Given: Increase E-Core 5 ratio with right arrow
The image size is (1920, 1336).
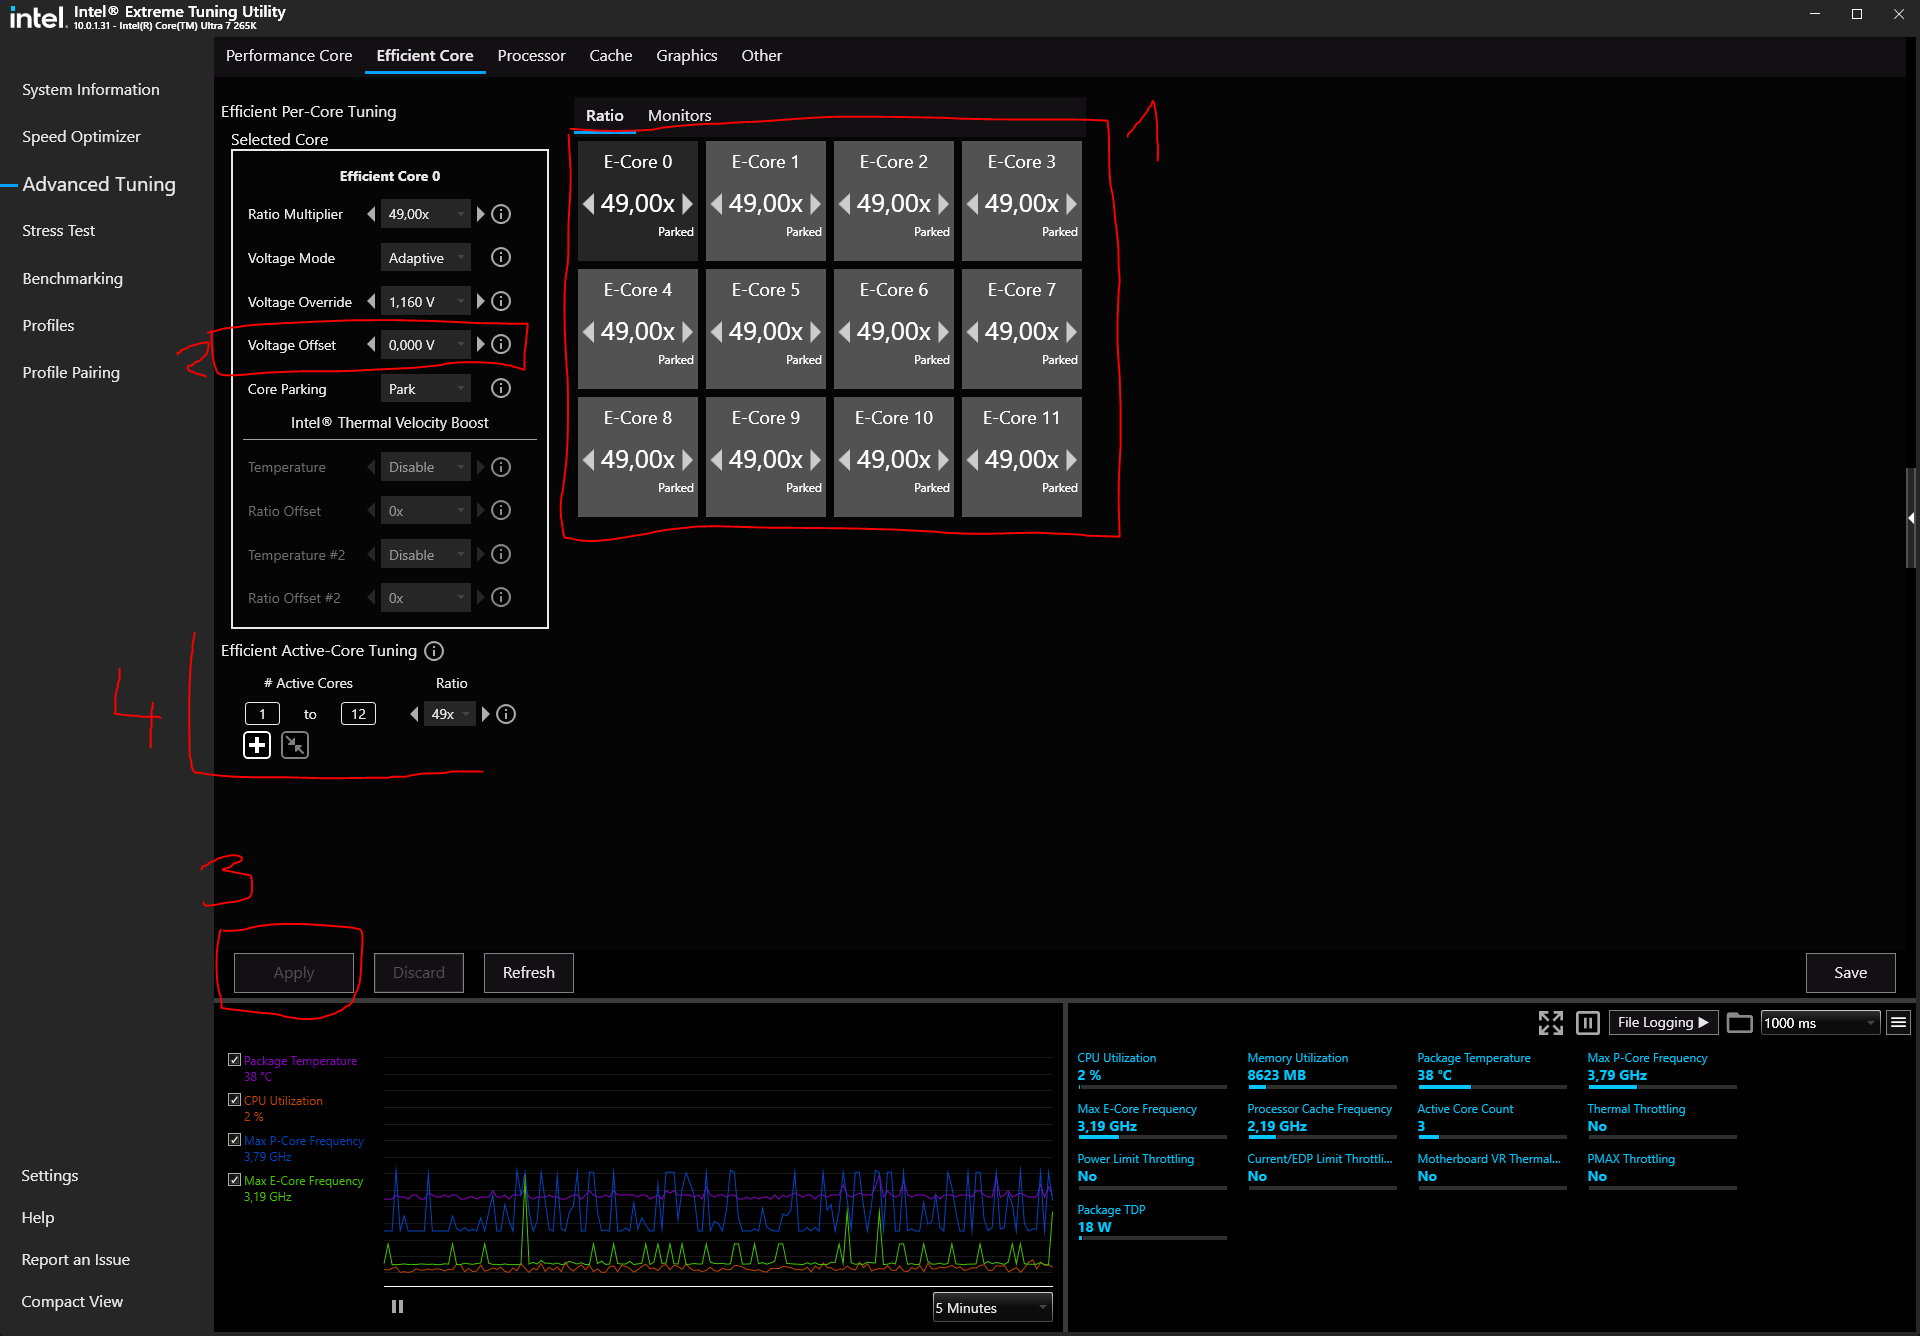Looking at the screenshot, I should pyautogui.click(x=815, y=332).
